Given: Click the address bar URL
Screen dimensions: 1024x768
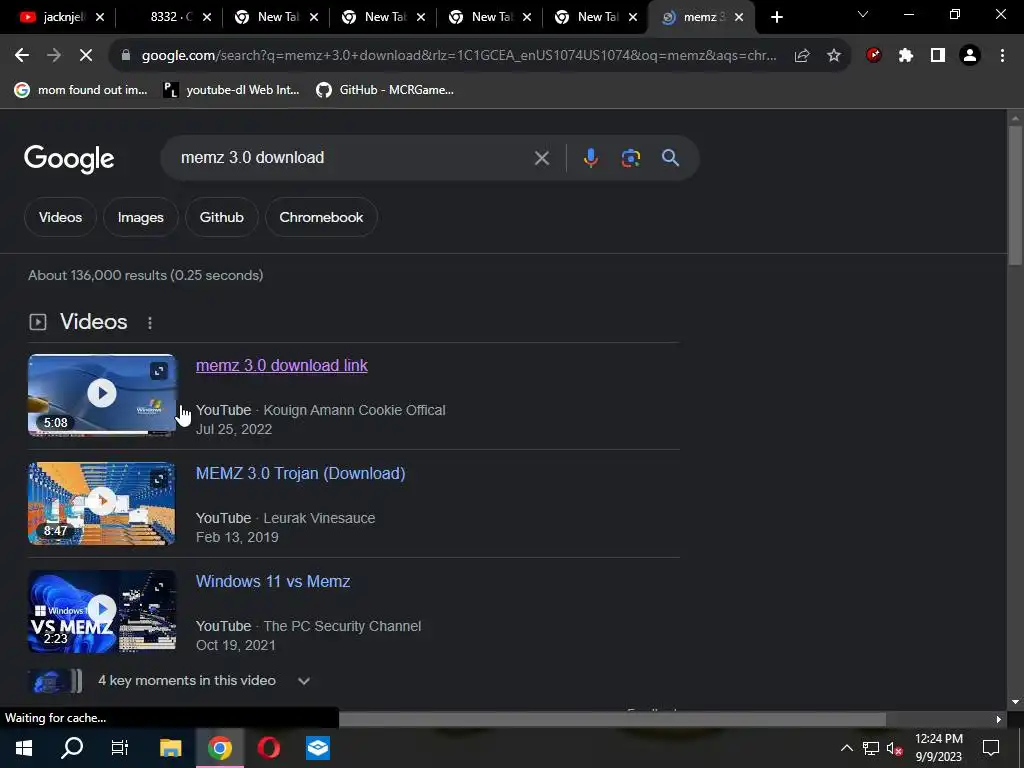Looking at the screenshot, I should pos(459,56).
